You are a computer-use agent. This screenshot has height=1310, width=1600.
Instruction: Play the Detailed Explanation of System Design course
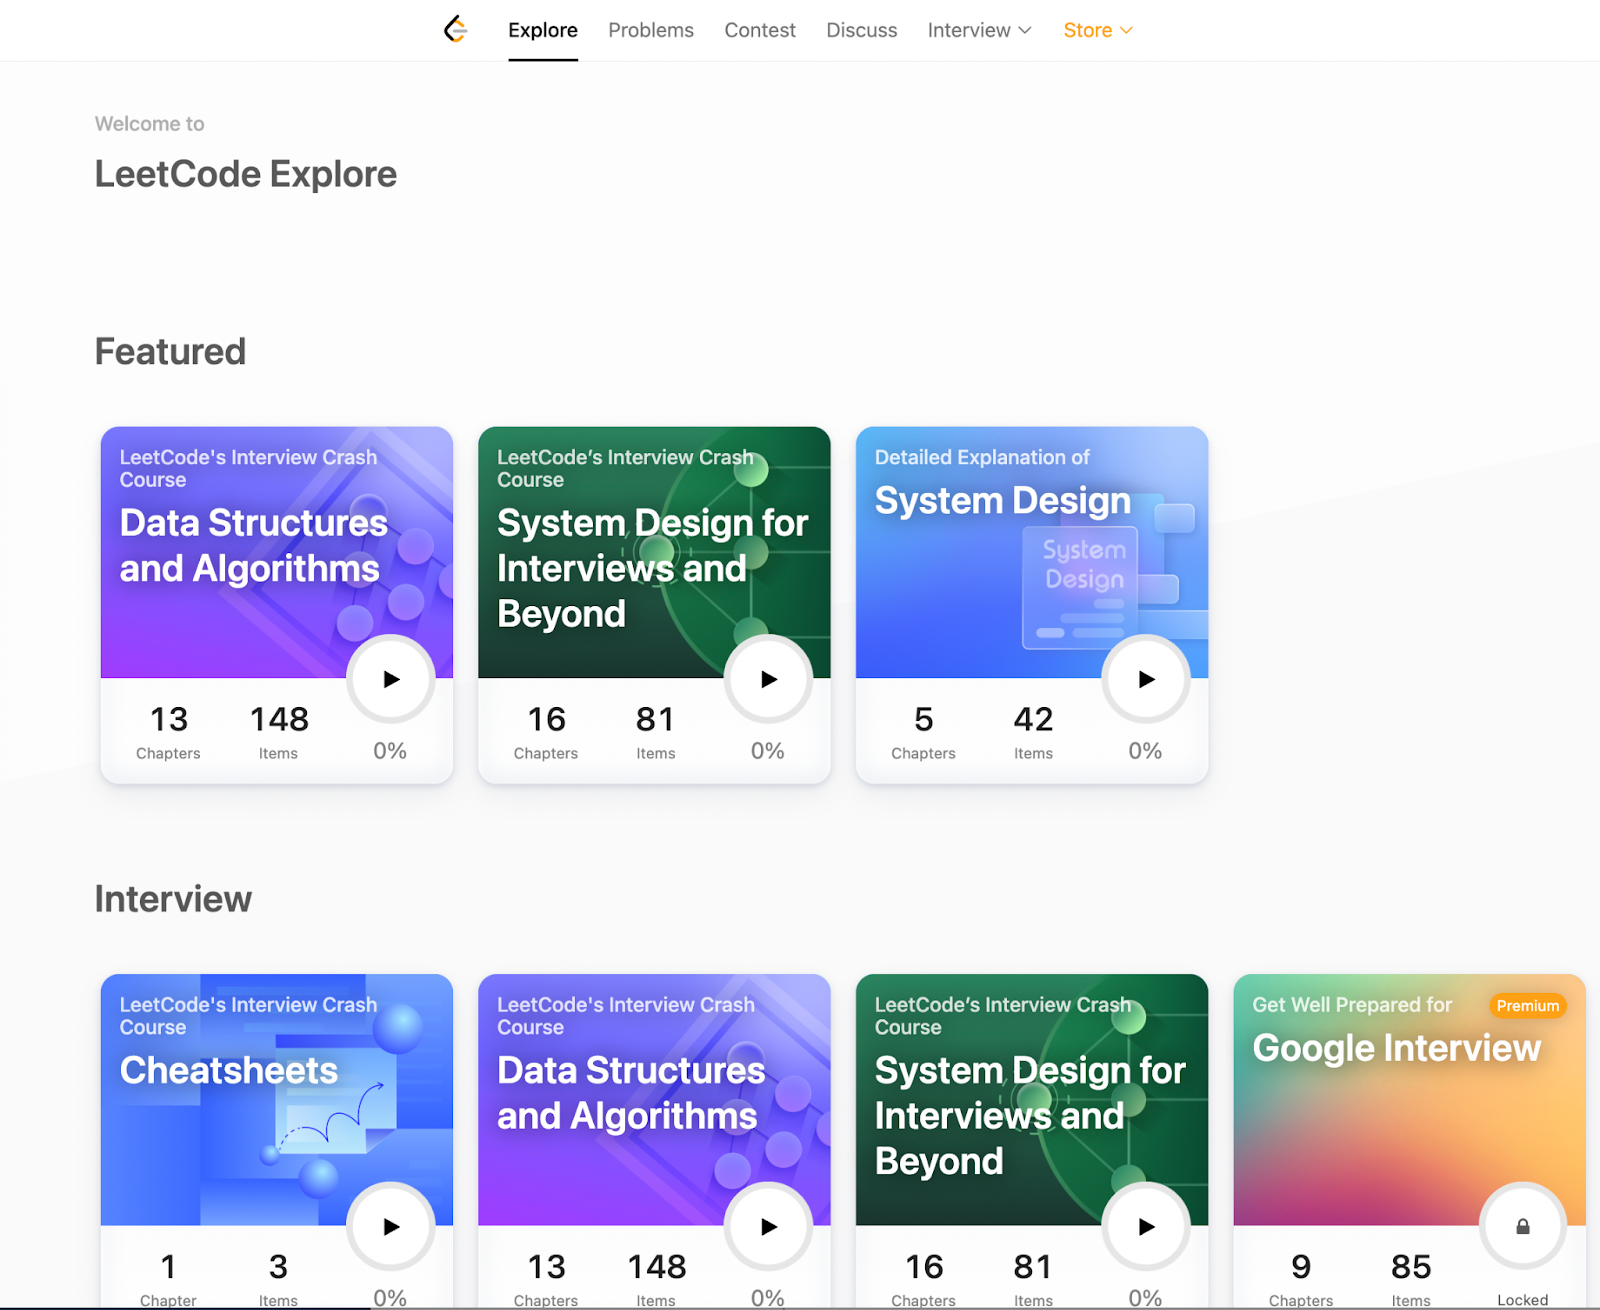tap(1146, 679)
